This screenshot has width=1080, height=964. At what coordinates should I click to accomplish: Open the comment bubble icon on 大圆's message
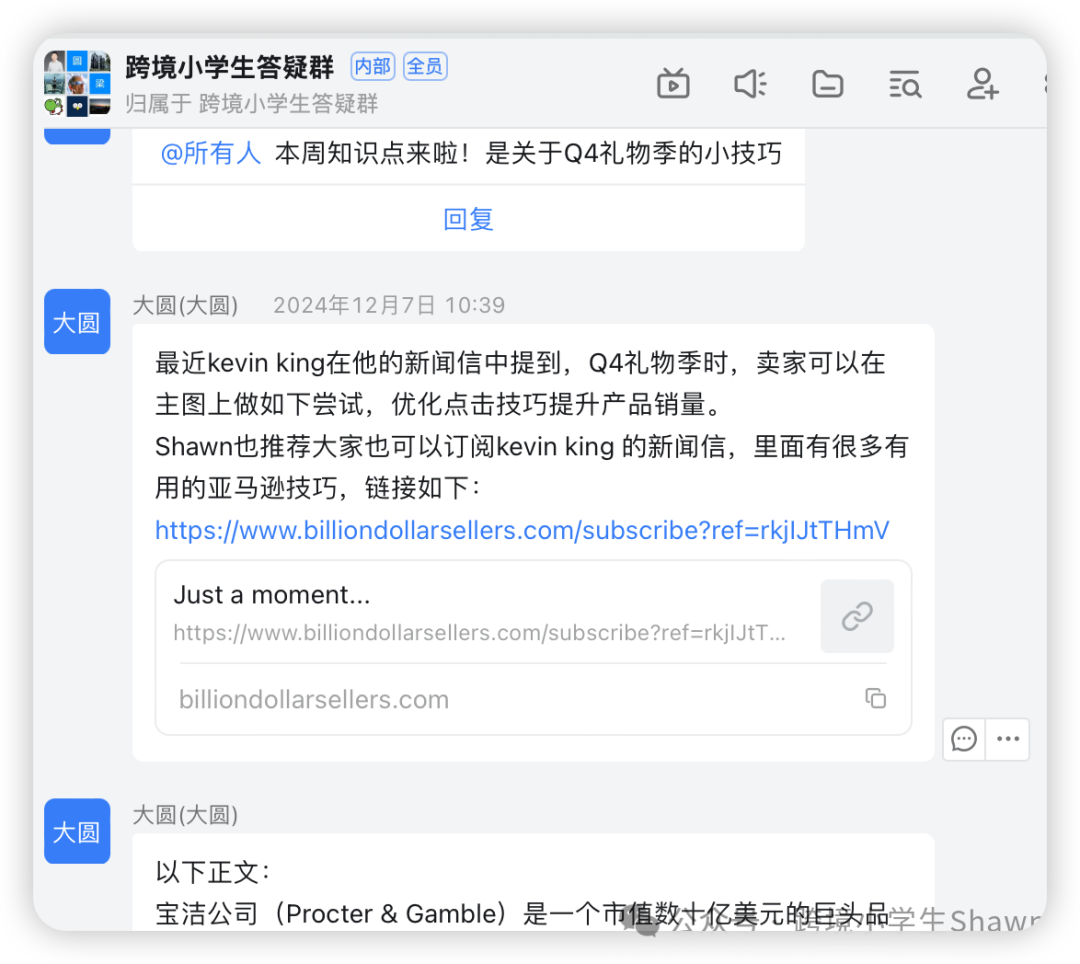coord(963,739)
